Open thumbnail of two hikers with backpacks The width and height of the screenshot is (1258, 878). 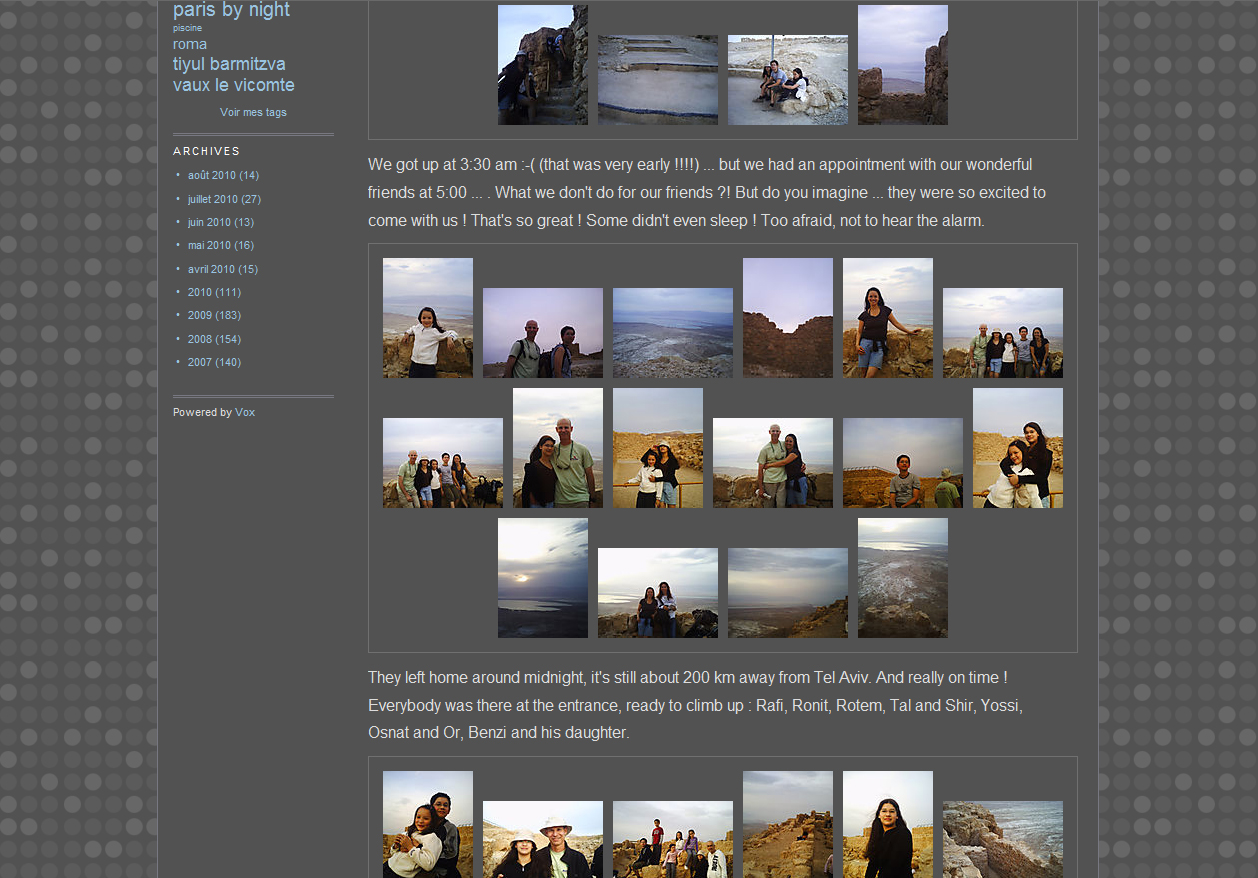pos(542,333)
